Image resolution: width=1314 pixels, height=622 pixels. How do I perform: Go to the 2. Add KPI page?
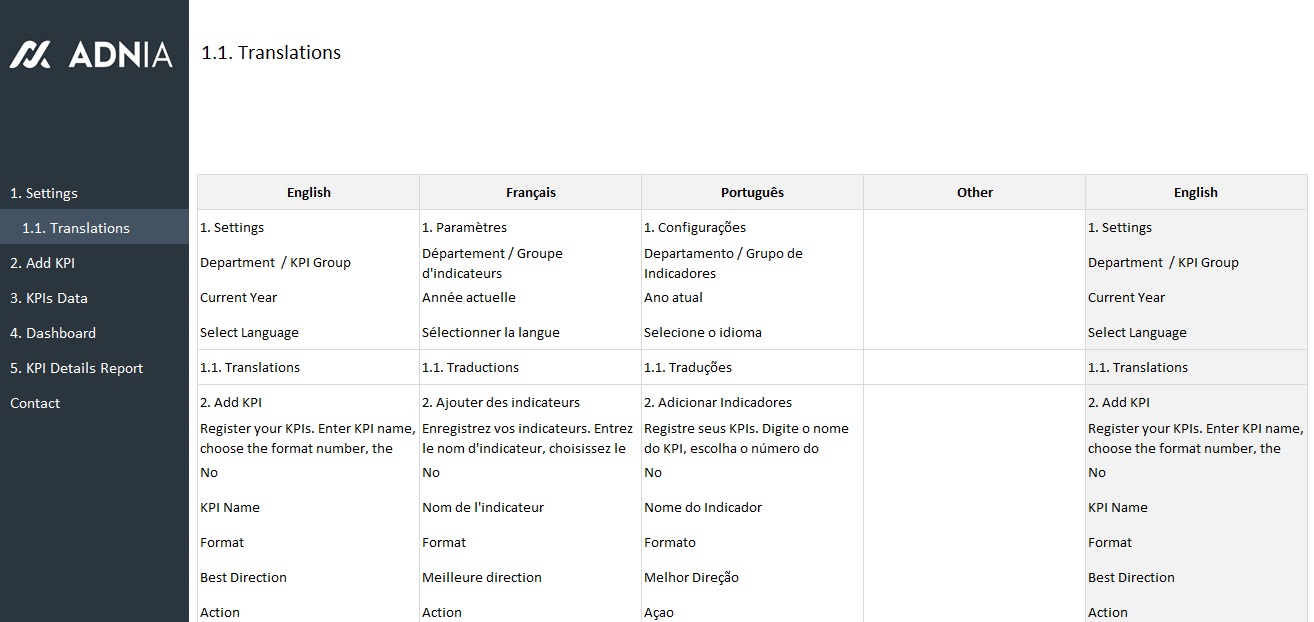click(43, 263)
